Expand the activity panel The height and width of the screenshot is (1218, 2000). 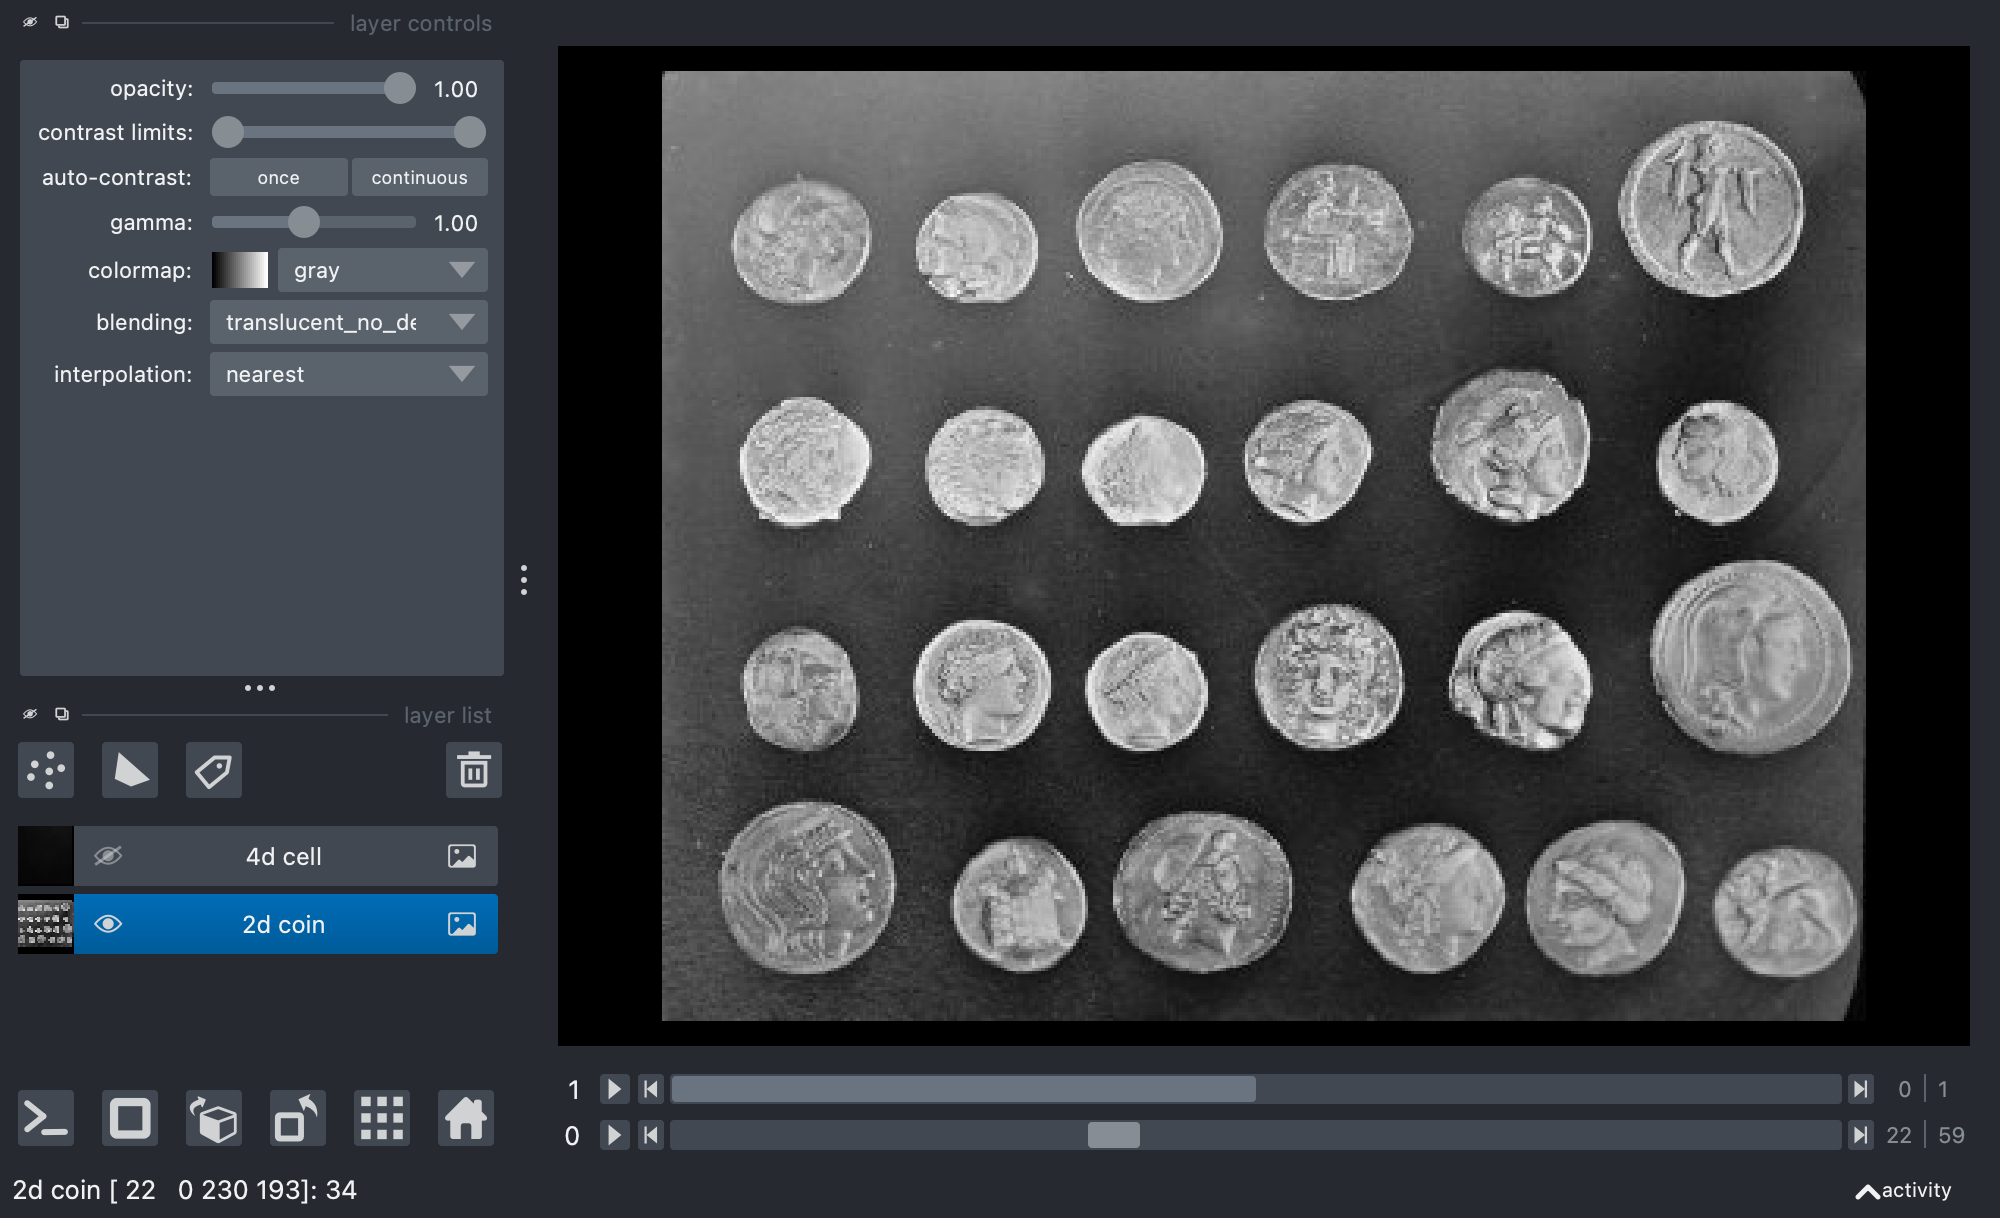[1904, 1190]
